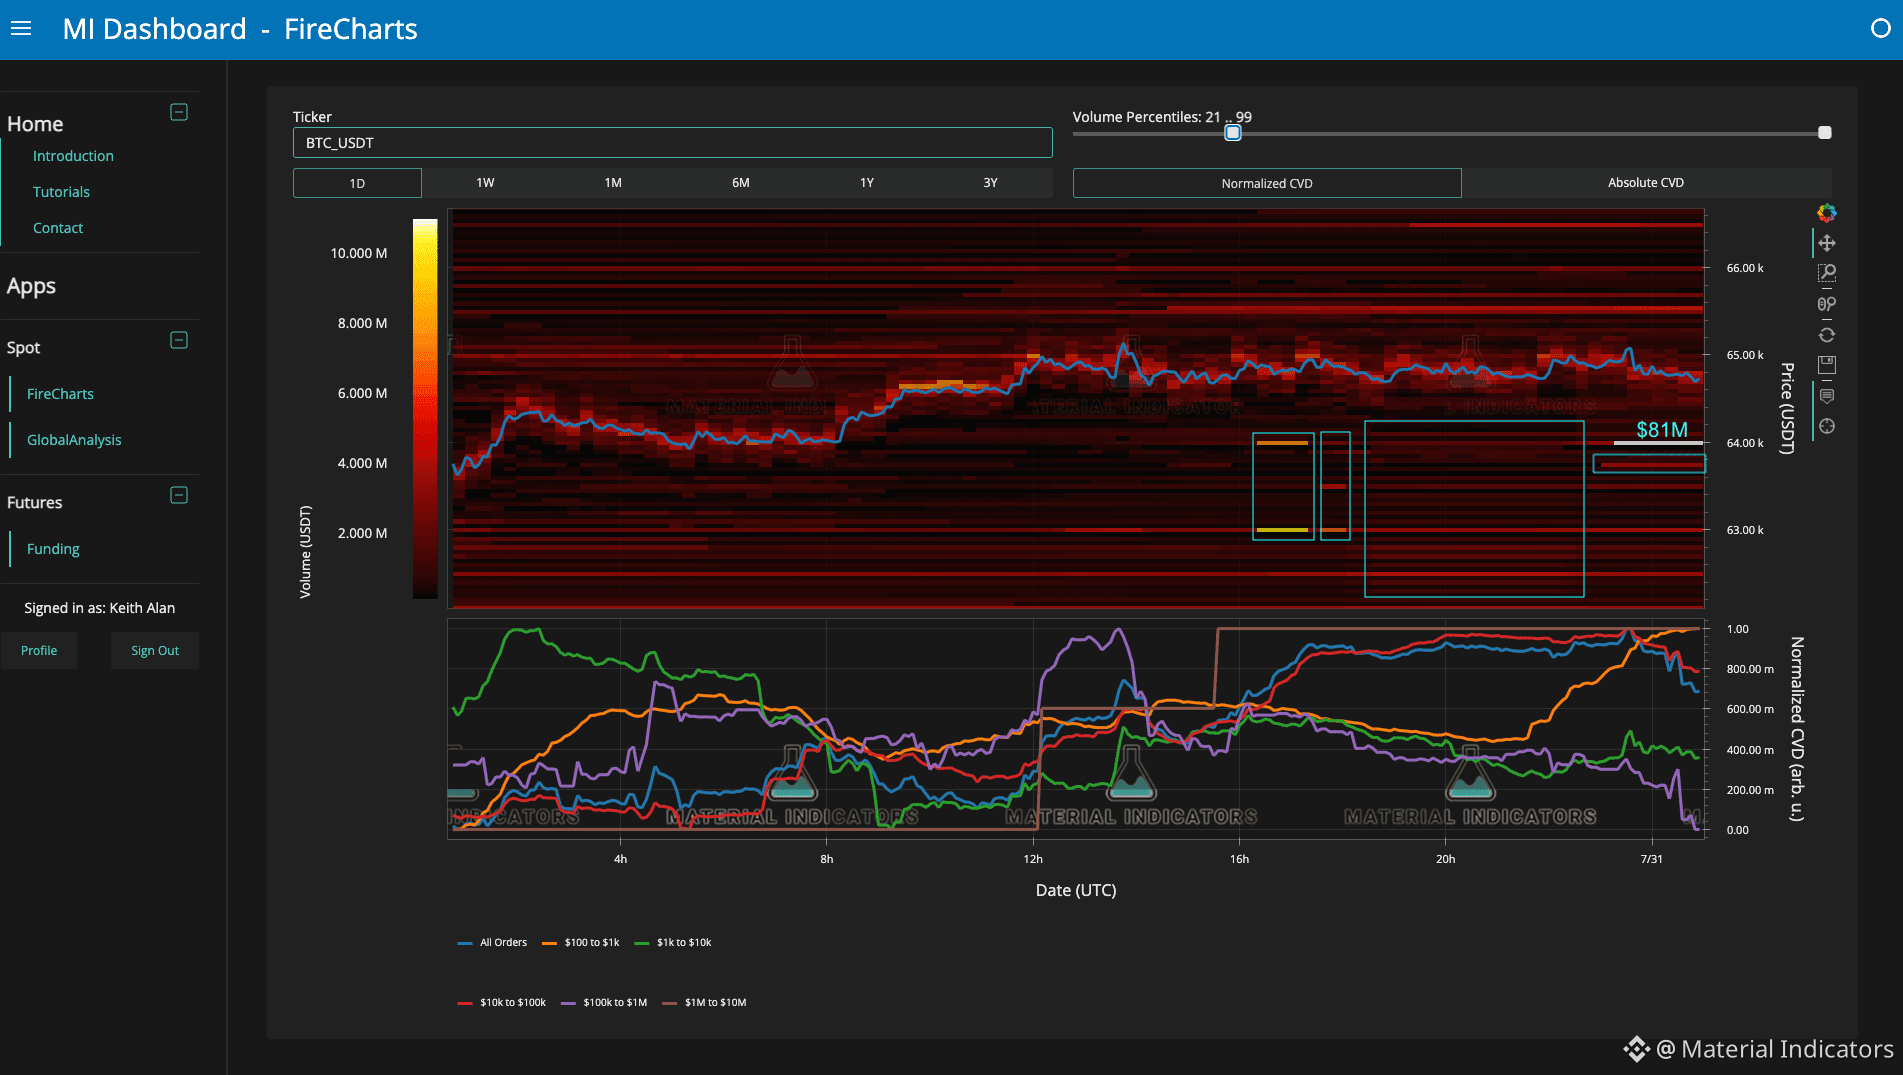This screenshot has width=1903, height=1075.
Task: Collapse the Futures sidebar section
Action: point(179,495)
